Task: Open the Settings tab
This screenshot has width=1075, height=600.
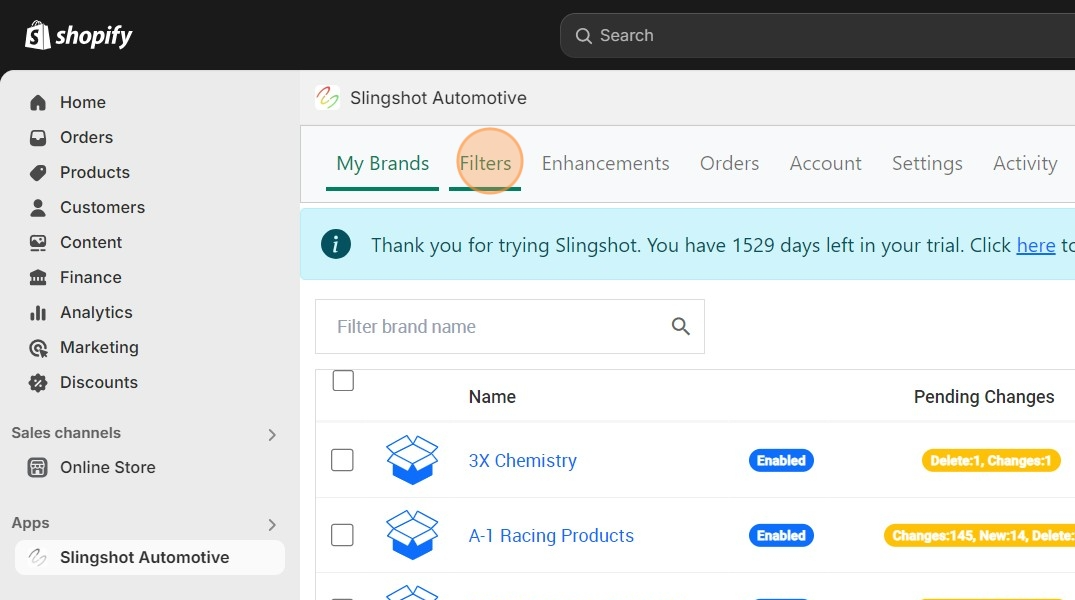Action: click(927, 163)
